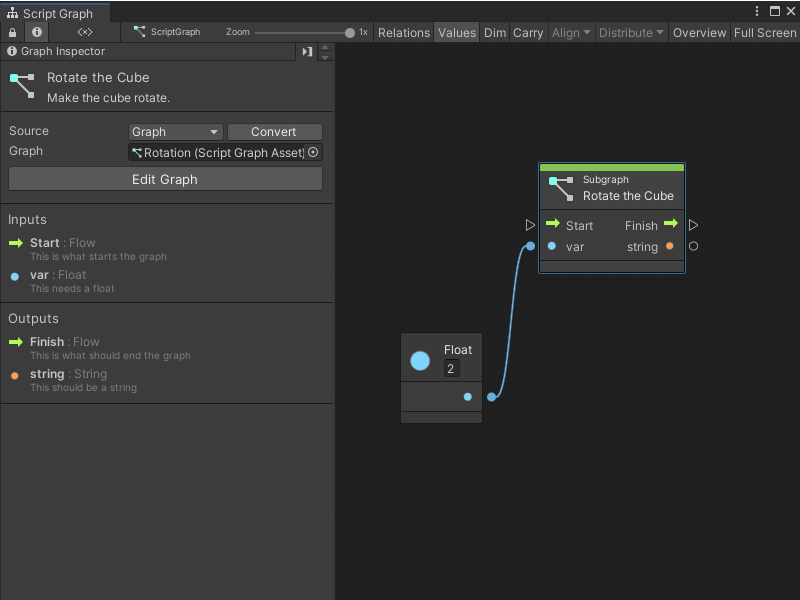Screen dimensions: 800x600
Task: Click the Convert button
Action: [274, 131]
